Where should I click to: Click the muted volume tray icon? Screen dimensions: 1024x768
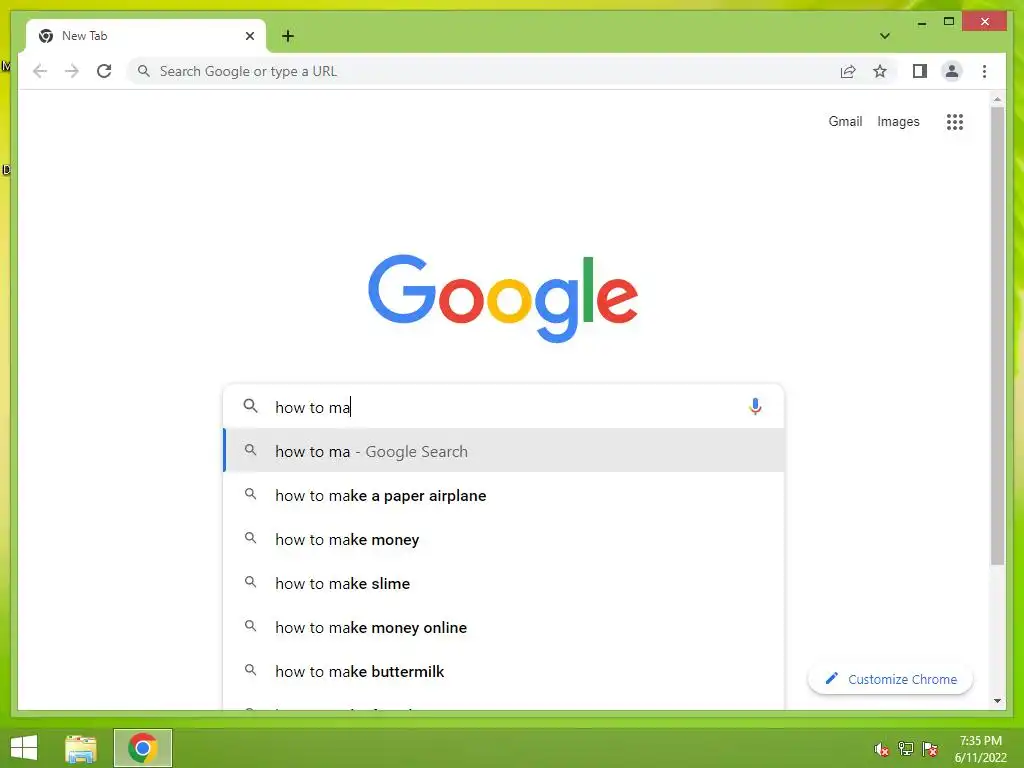(881, 749)
